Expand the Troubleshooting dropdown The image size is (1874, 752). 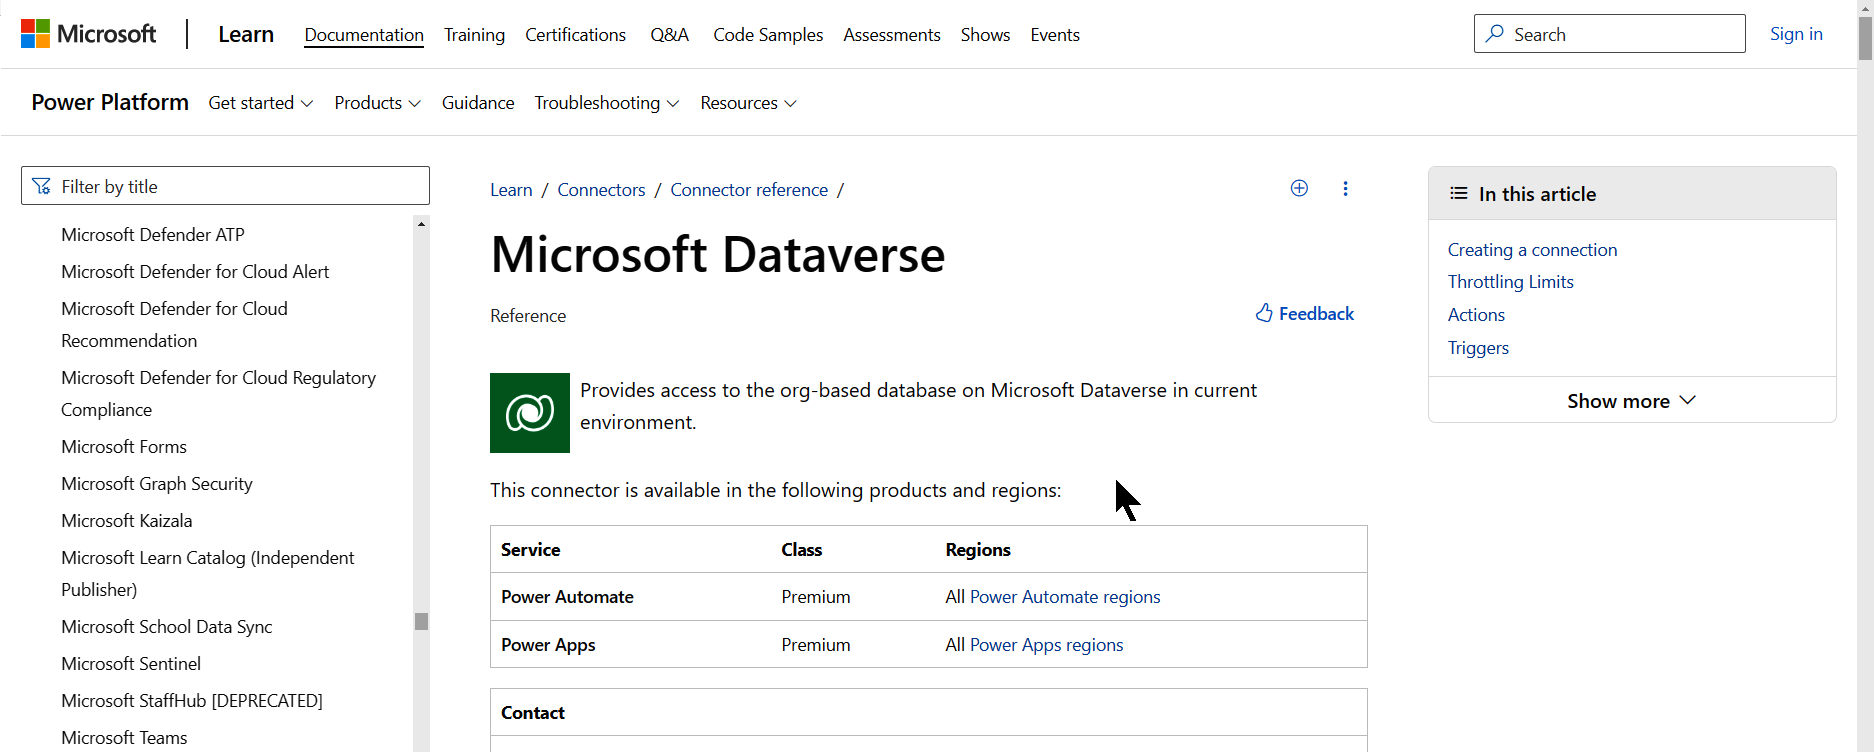[607, 103]
